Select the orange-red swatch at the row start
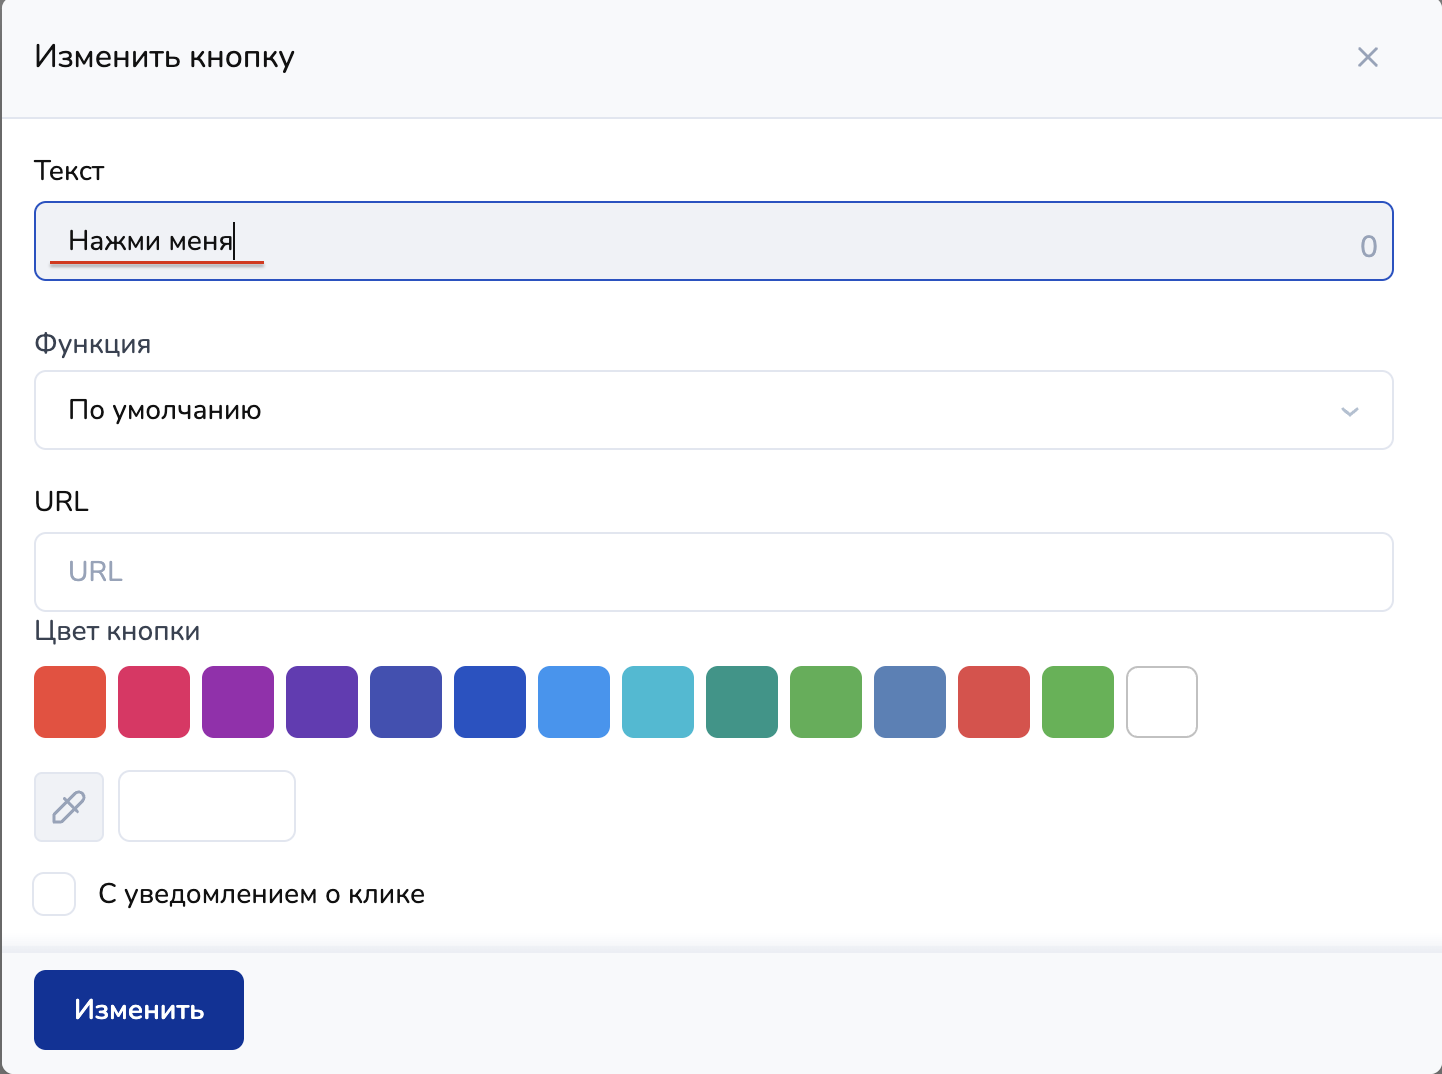 [x=70, y=702]
